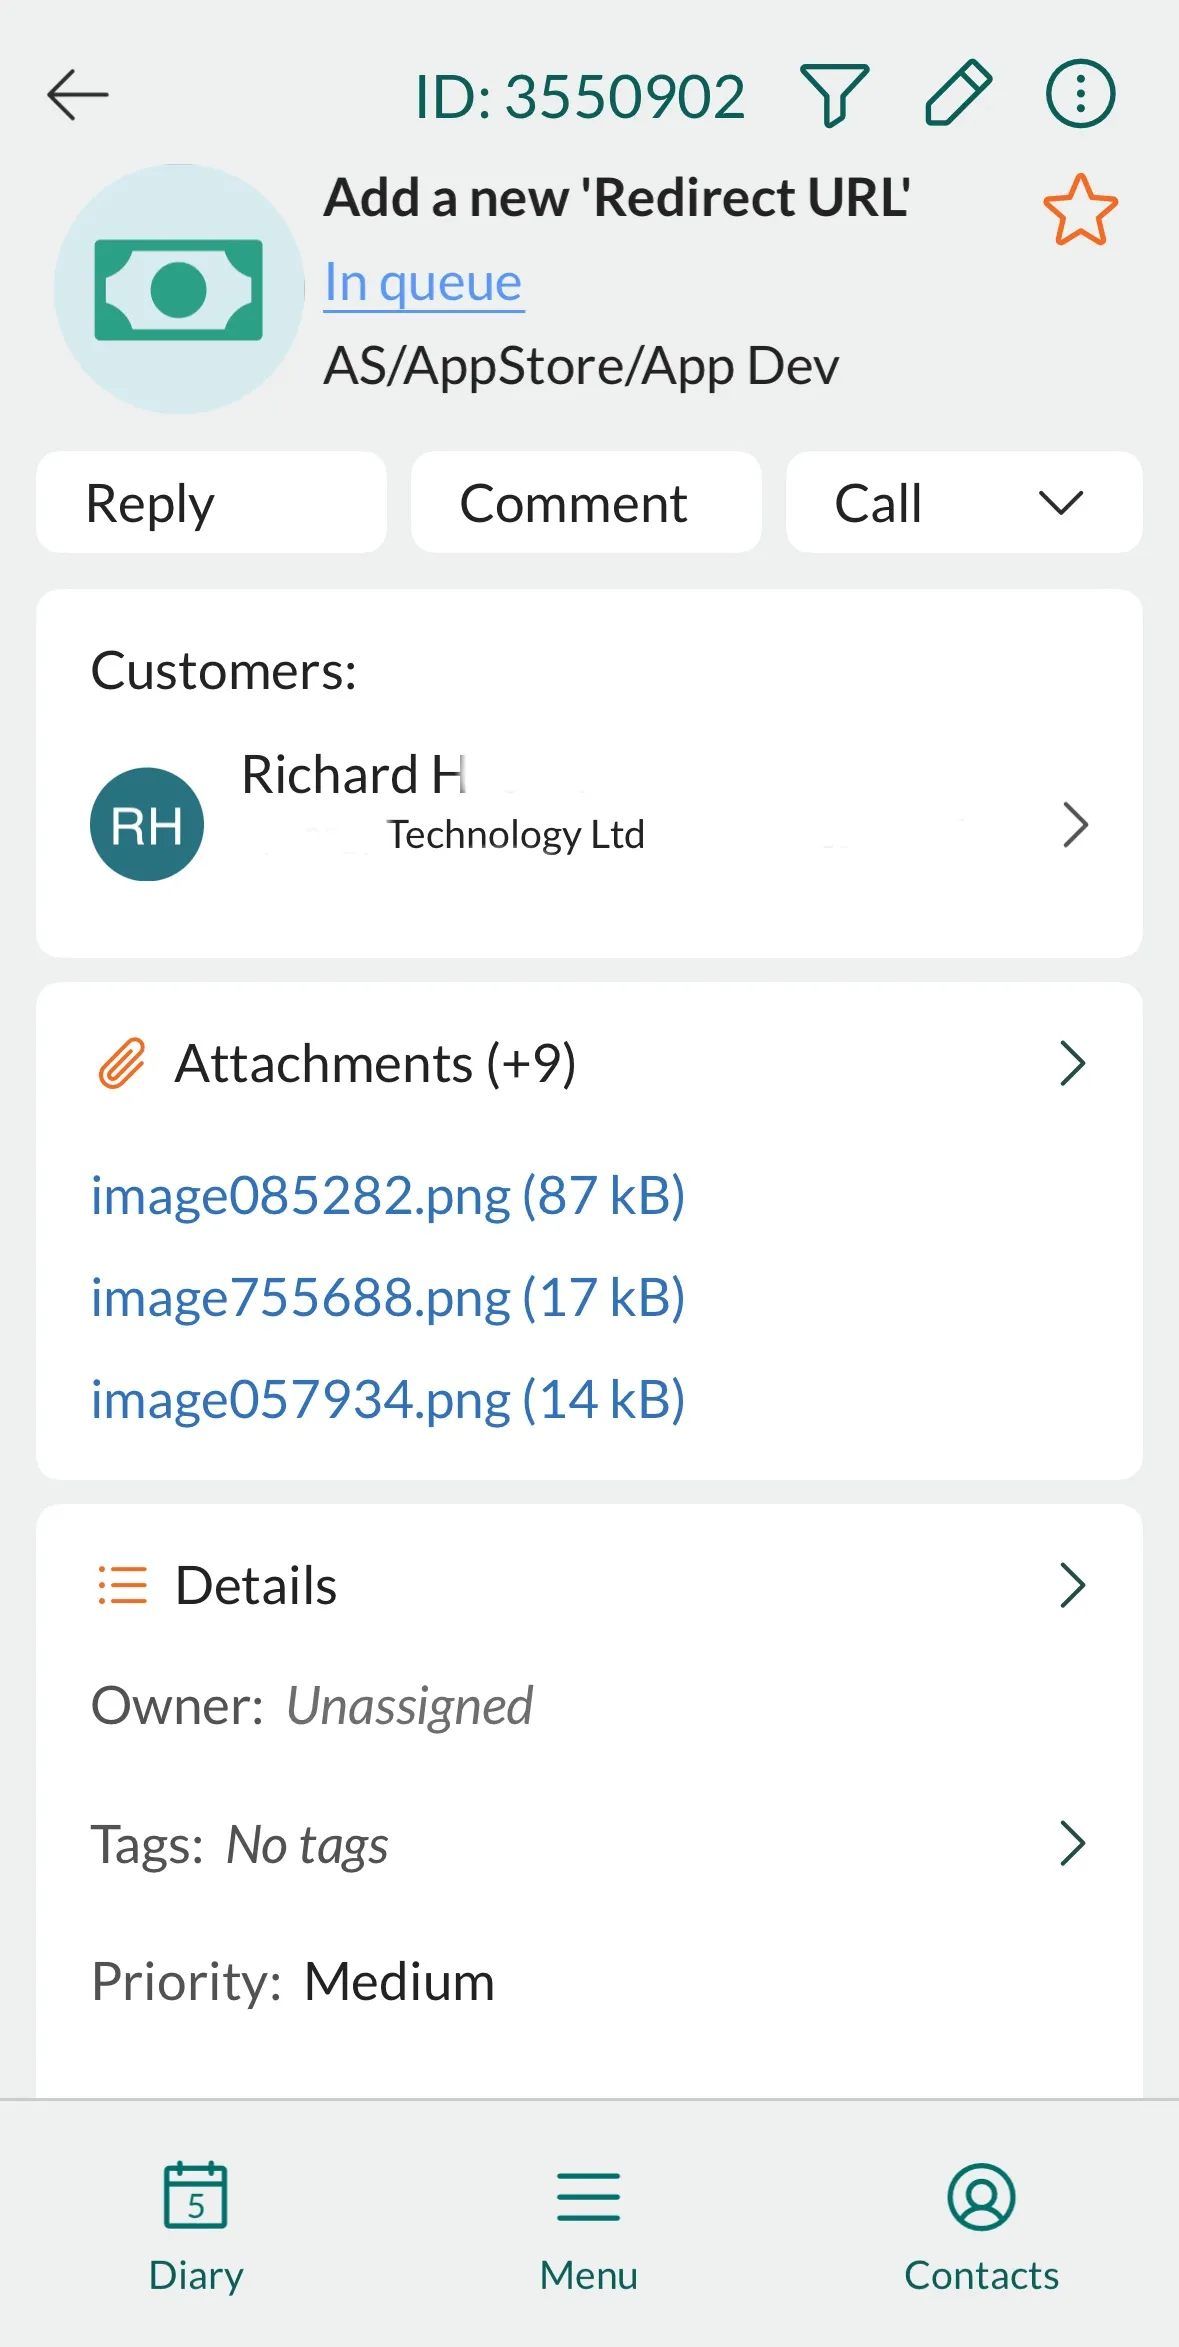
Task: Tap the RH customer avatar
Action: click(x=147, y=824)
